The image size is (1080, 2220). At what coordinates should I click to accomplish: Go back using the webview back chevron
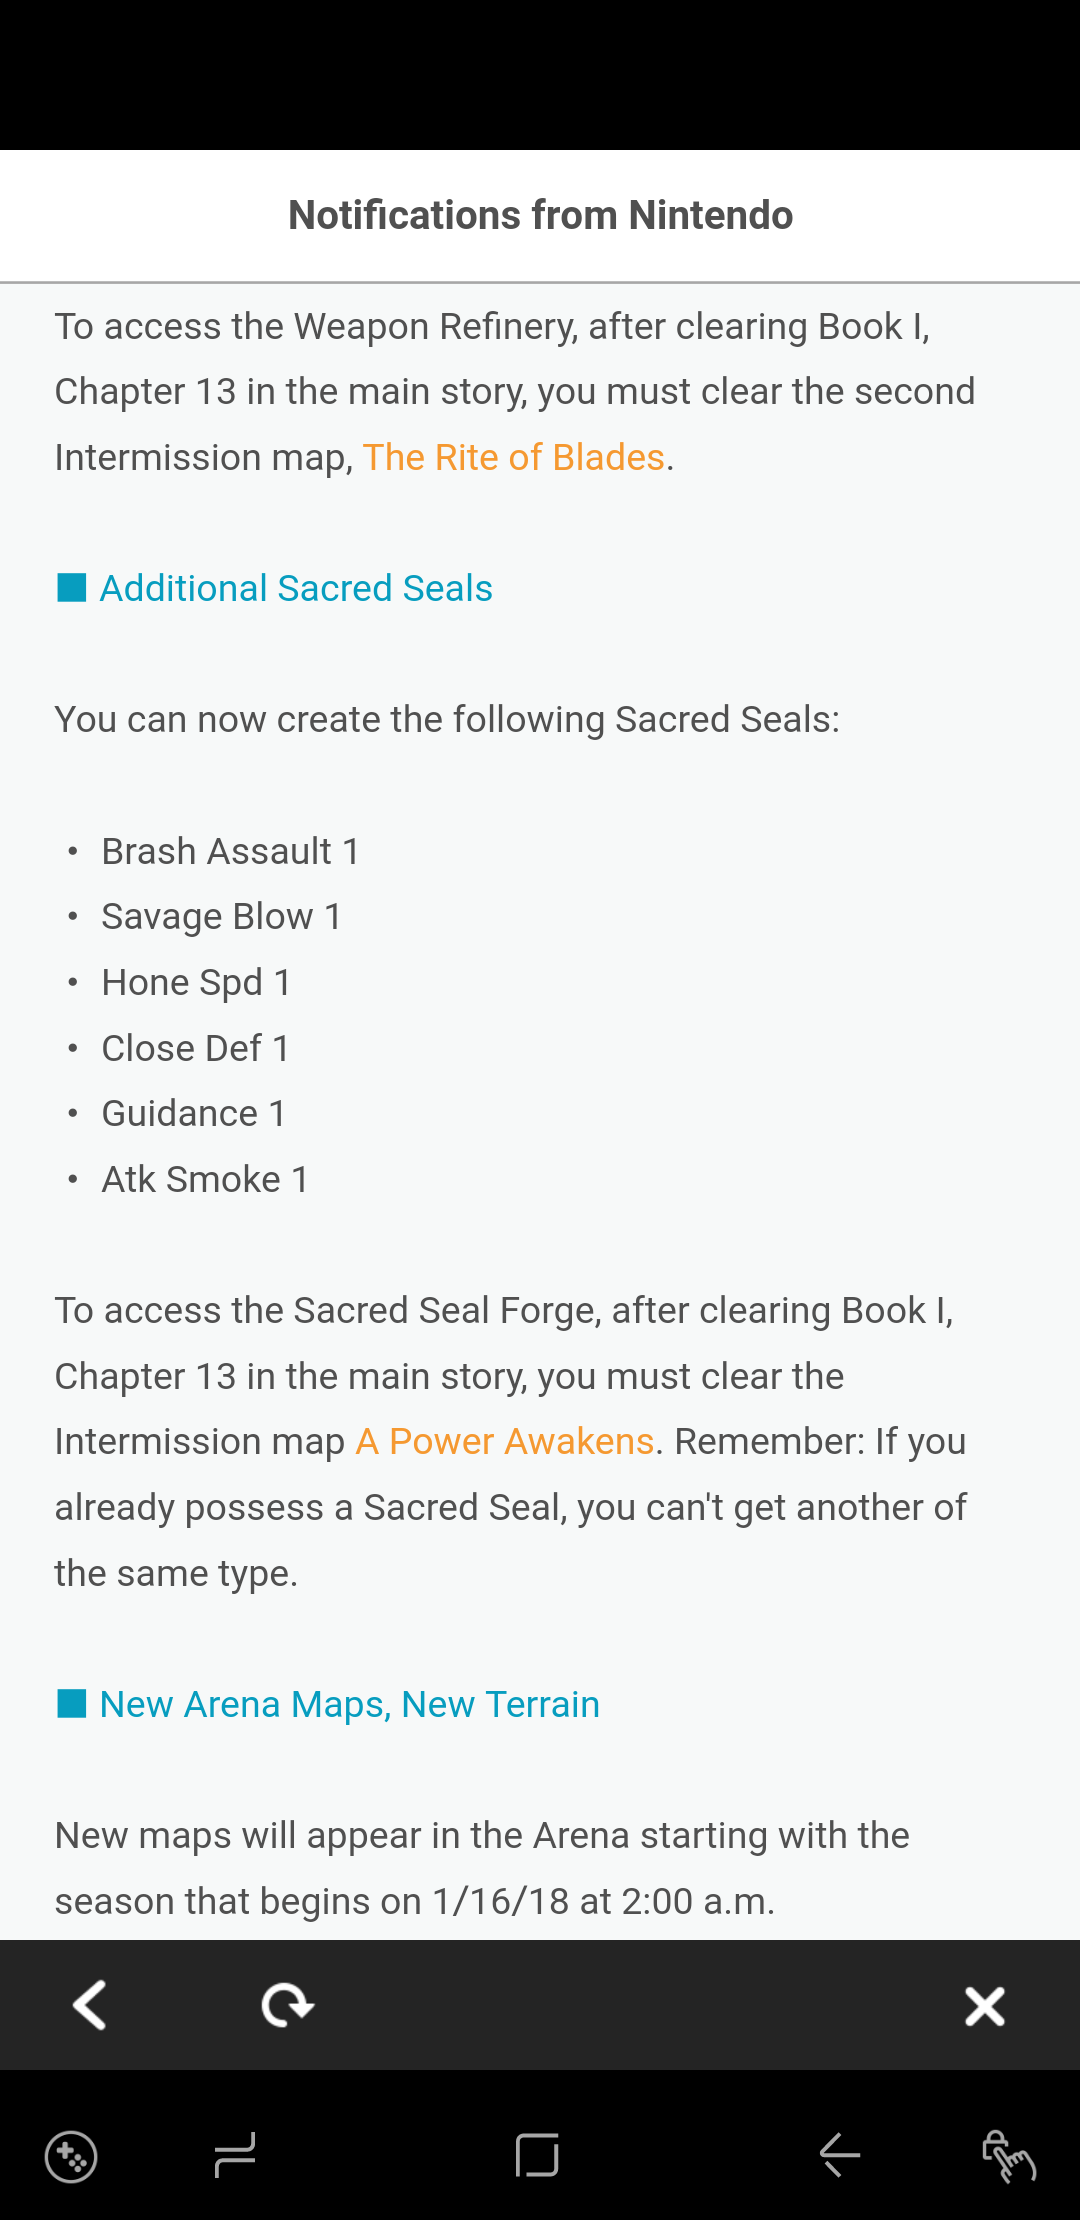pos(90,2005)
